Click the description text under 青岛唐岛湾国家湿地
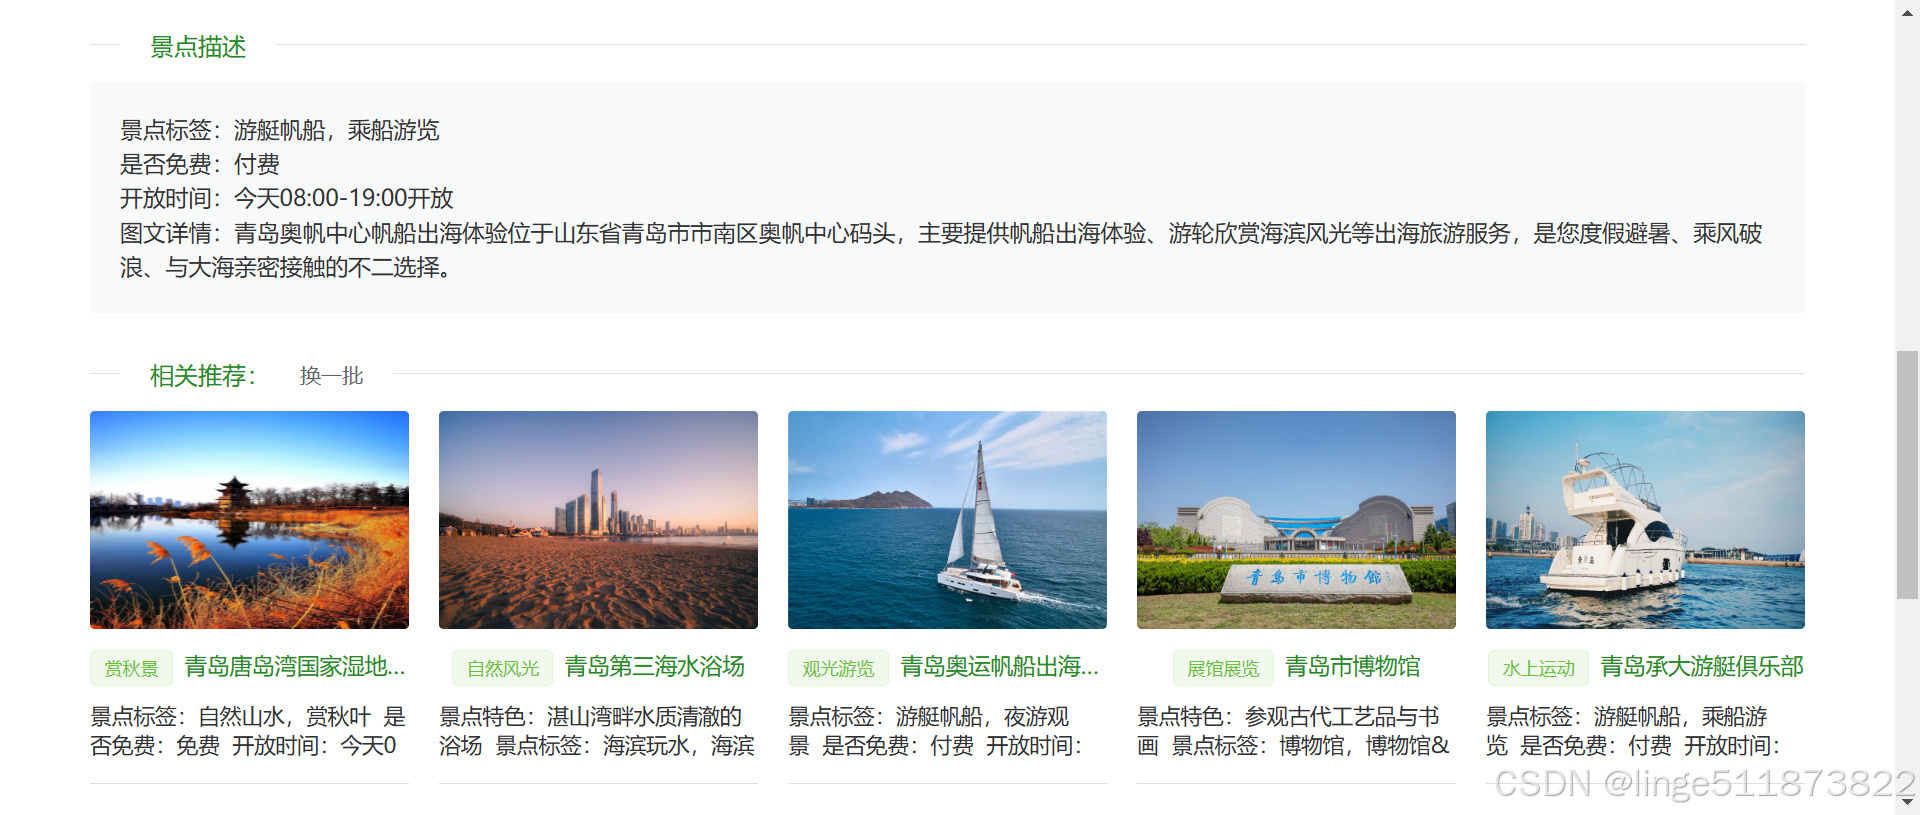 pyautogui.click(x=249, y=731)
